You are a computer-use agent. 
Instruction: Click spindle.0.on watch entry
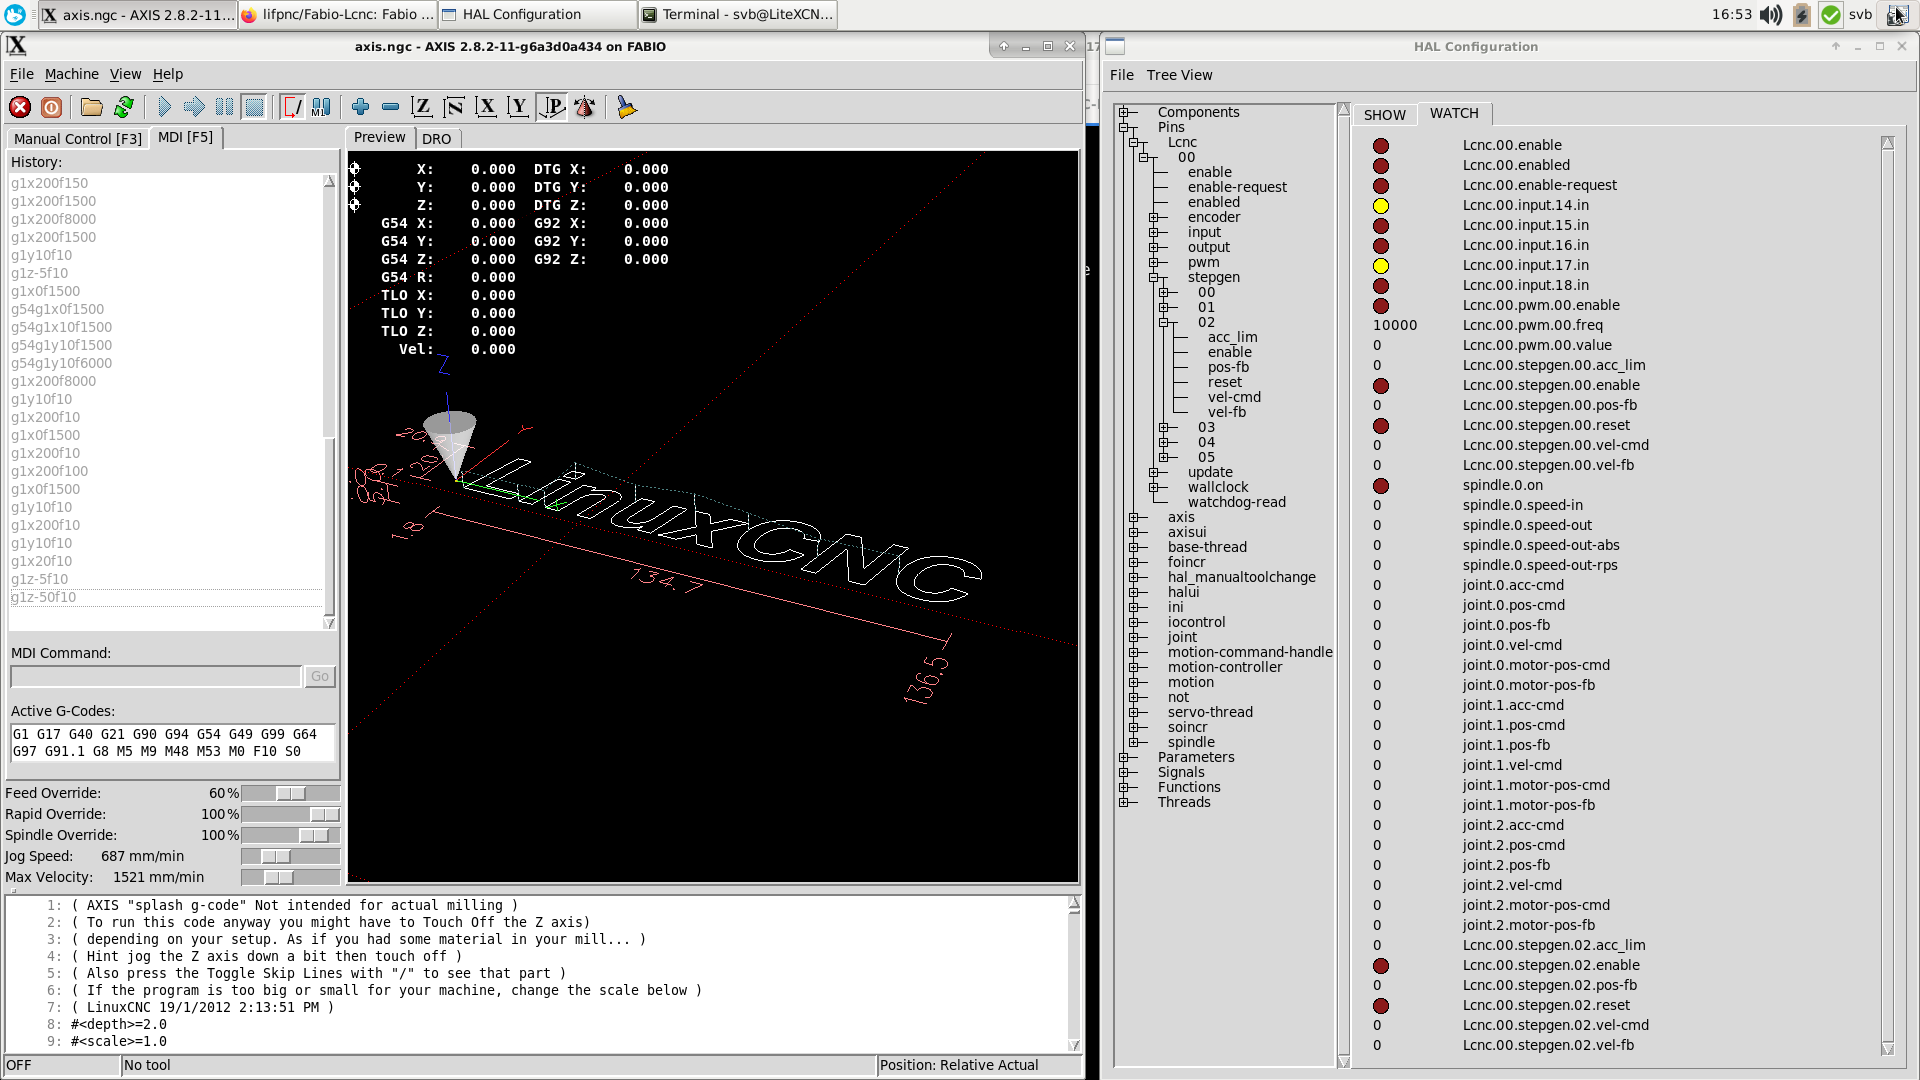[1502, 485]
